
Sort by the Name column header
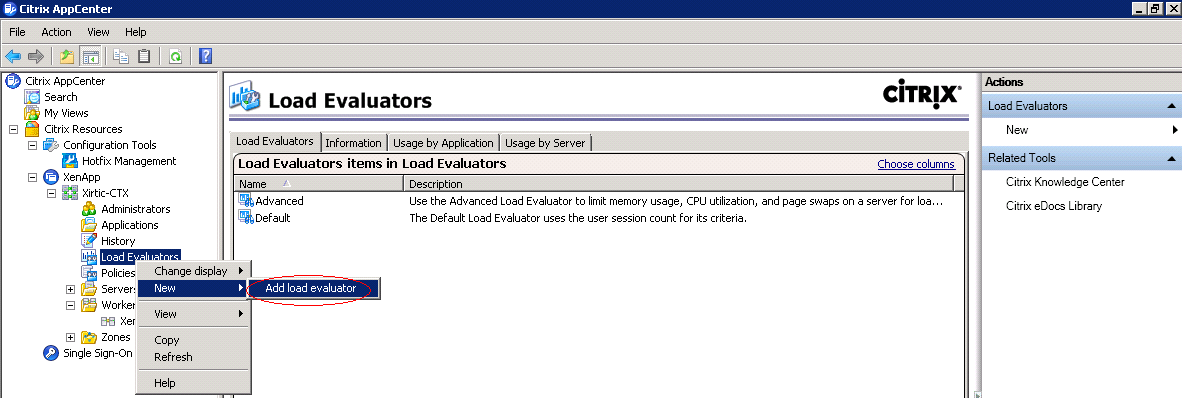tap(318, 183)
